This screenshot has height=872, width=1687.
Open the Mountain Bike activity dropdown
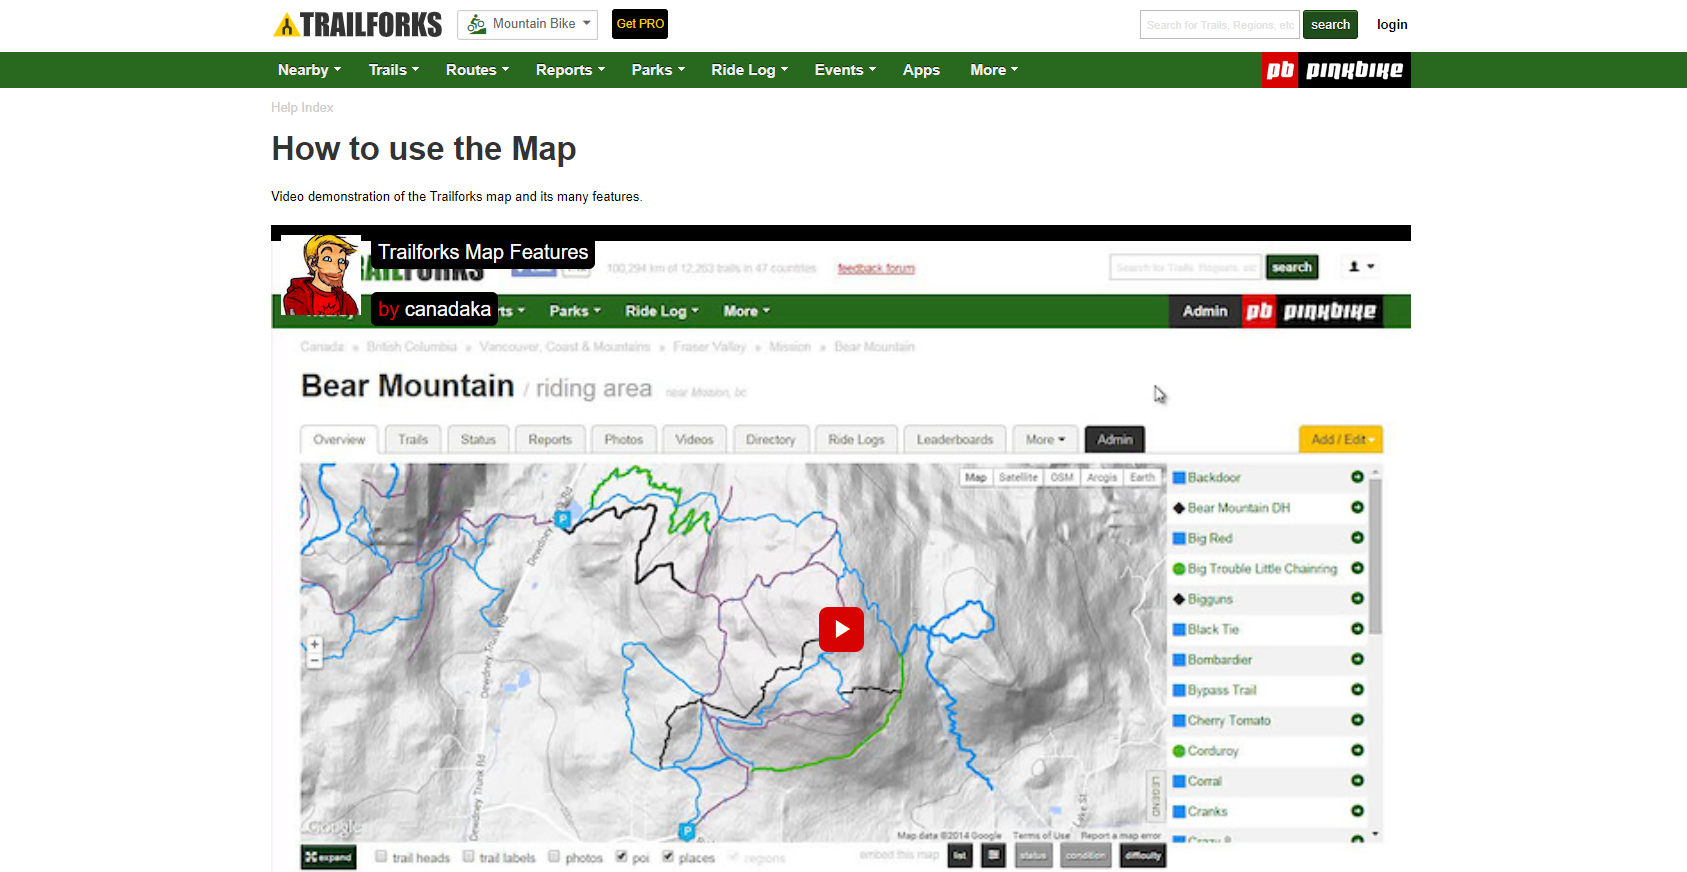tap(527, 24)
